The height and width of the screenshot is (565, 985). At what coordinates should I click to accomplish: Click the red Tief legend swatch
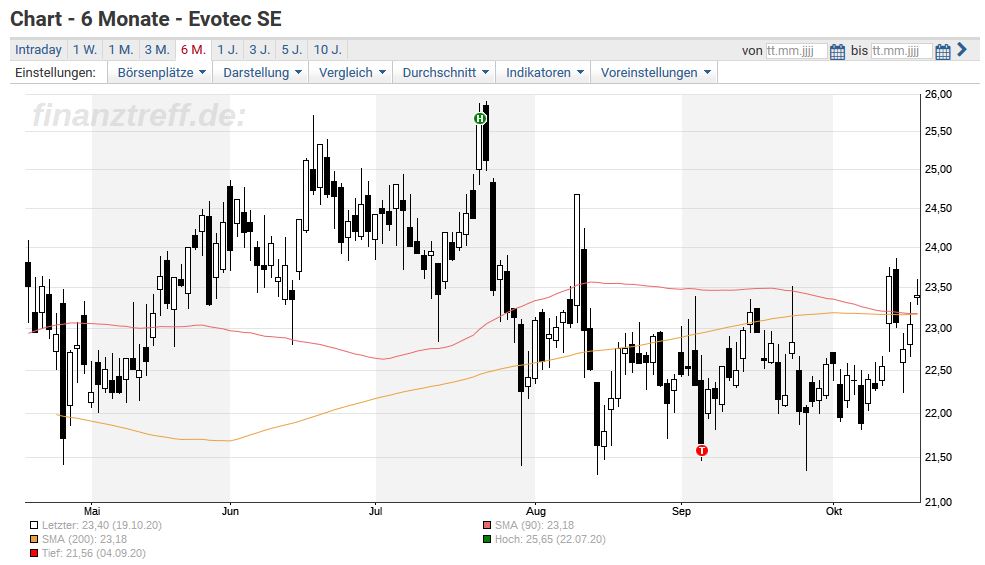pos(34,553)
